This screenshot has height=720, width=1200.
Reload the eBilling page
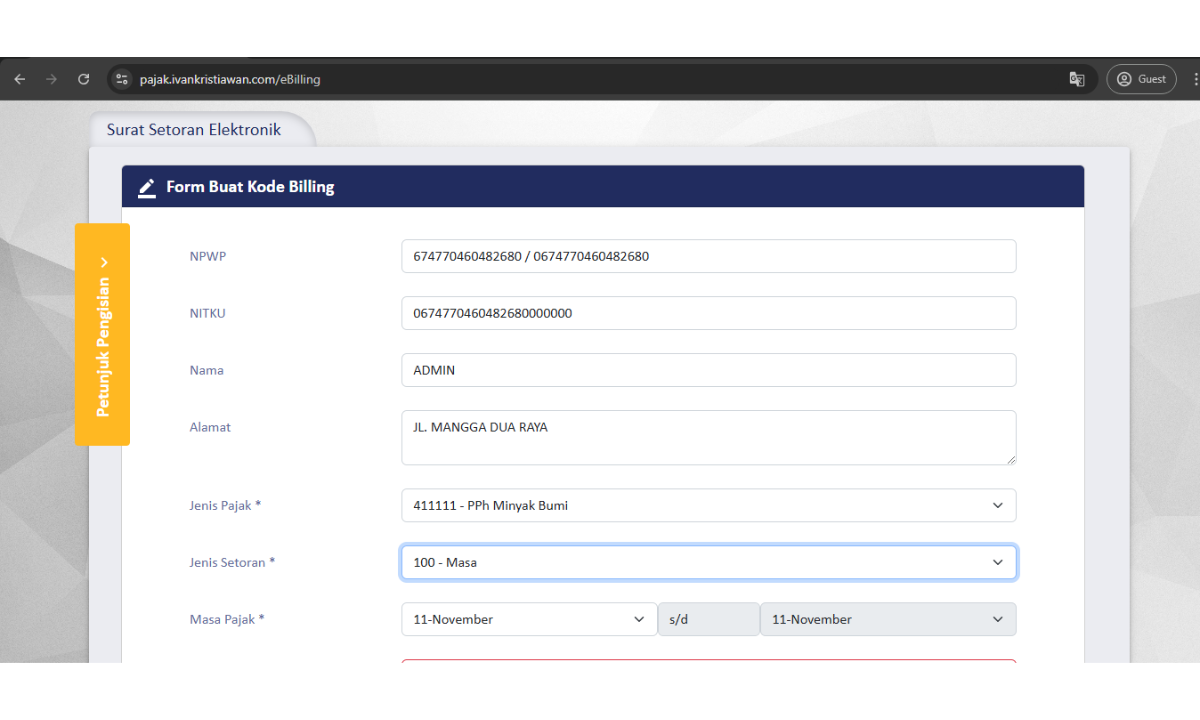(84, 79)
